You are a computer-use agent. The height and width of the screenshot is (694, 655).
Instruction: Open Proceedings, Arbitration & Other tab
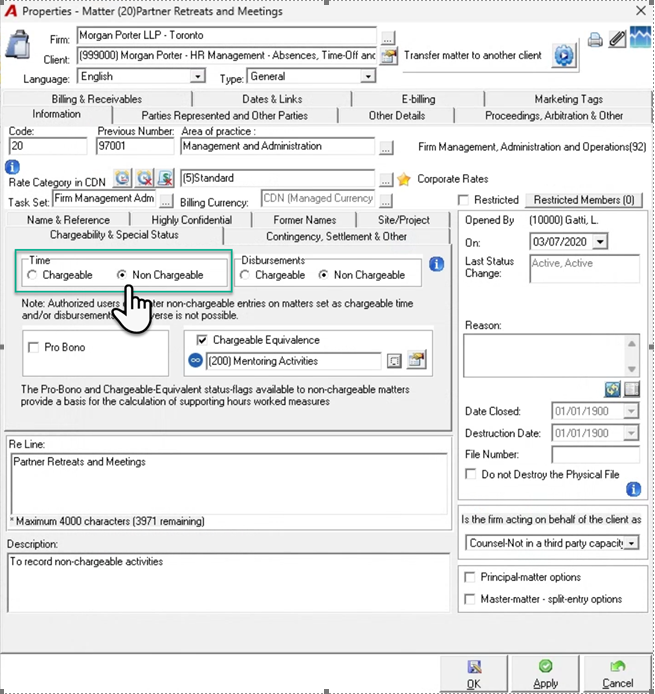(553, 116)
